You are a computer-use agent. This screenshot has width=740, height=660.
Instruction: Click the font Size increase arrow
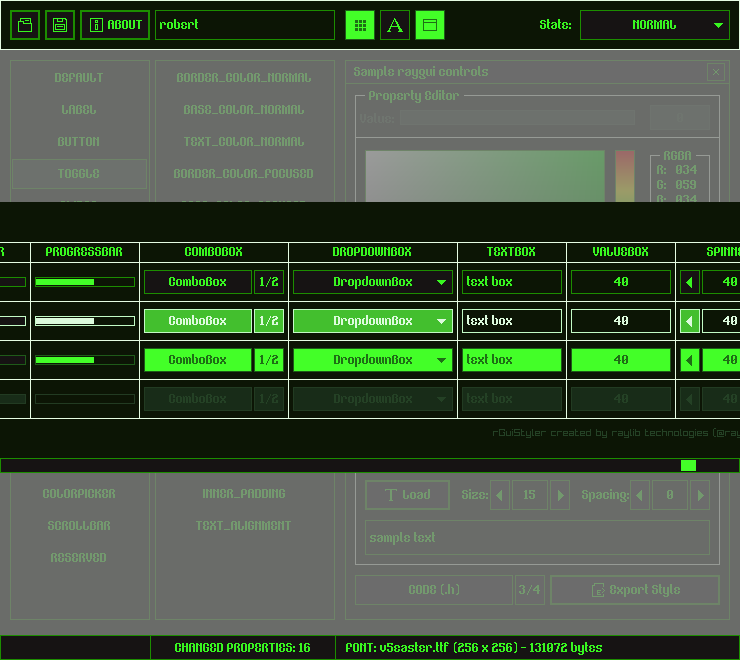coord(560,495)
